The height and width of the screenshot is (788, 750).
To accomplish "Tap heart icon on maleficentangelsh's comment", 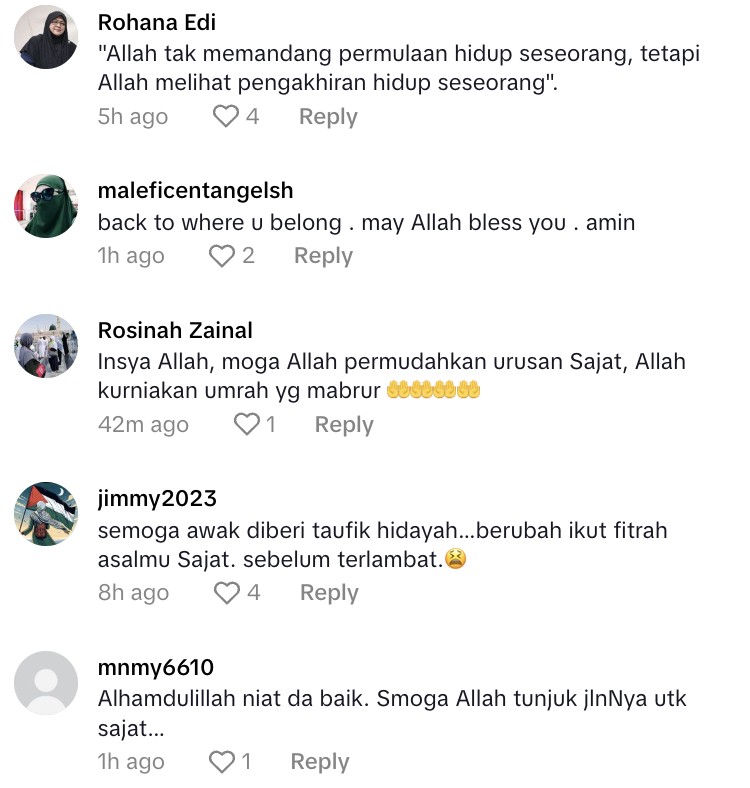I will pos(222,256).
